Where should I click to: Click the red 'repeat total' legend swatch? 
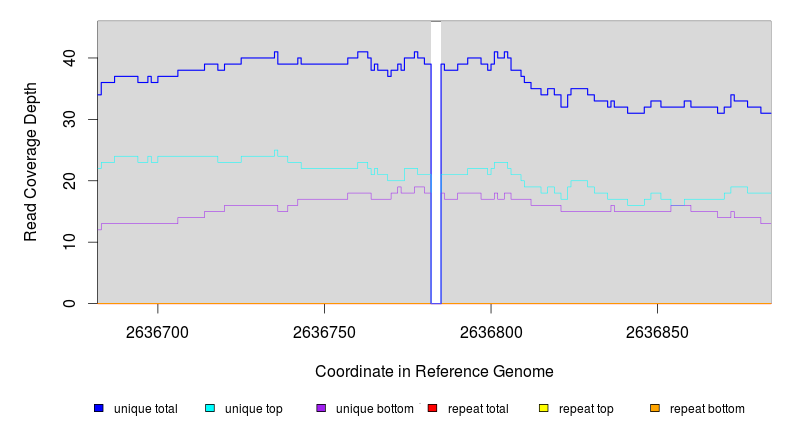(433, 408)
